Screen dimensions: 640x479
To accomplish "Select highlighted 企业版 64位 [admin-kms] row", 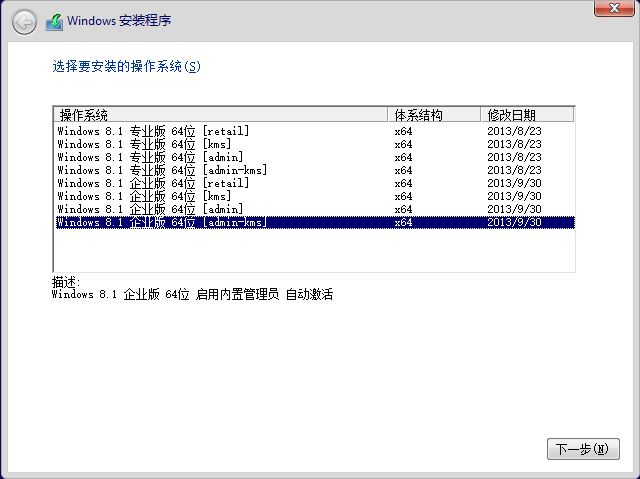I will pos(314,222).
